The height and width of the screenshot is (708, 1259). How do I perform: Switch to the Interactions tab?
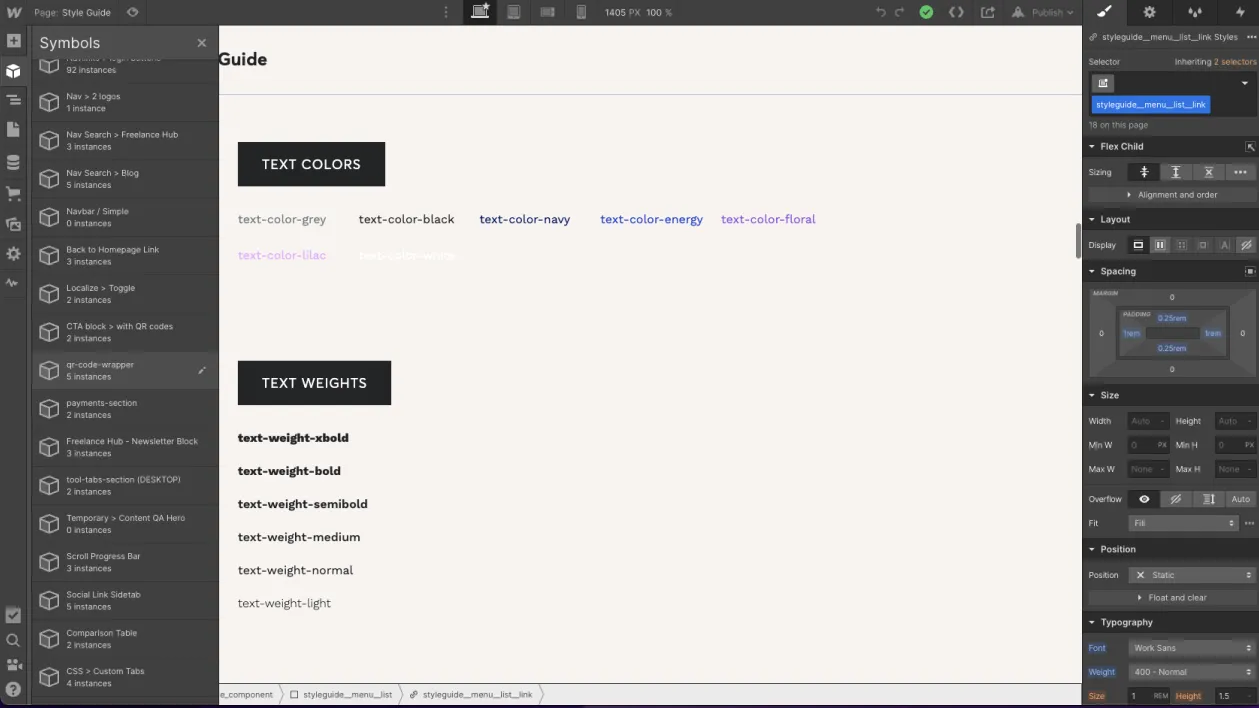tap(1194, 12)
